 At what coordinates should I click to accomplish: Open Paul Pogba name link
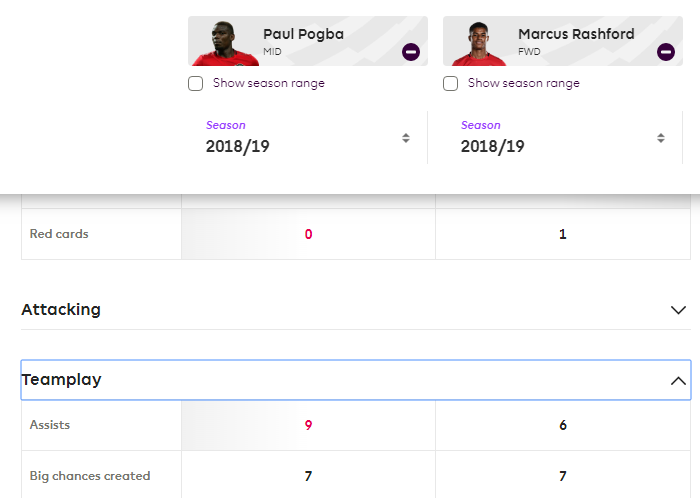(304, 34)
